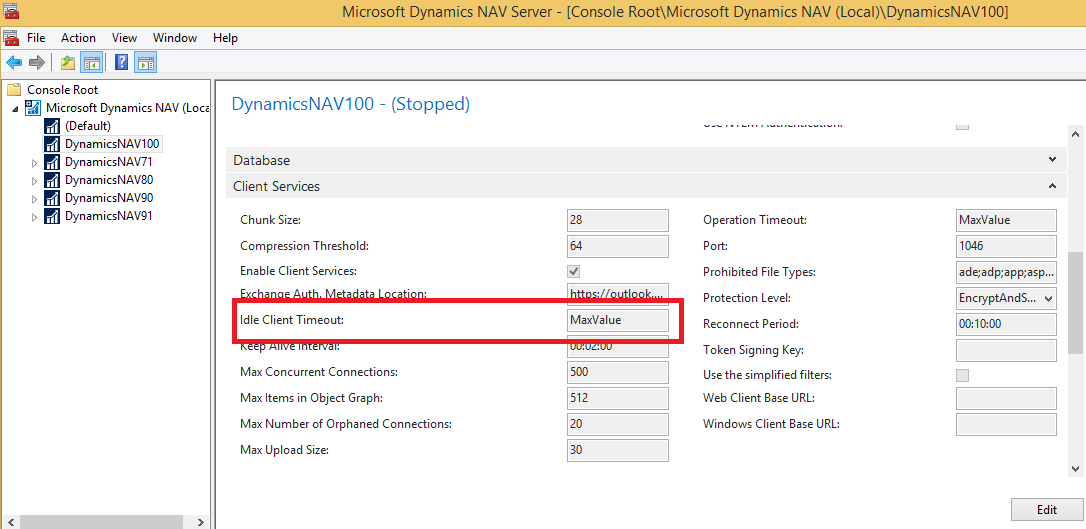Screen dimensions: 1086x529
Task: Expand the DynamicsNAV91 tree node
Action: point(35,217)
